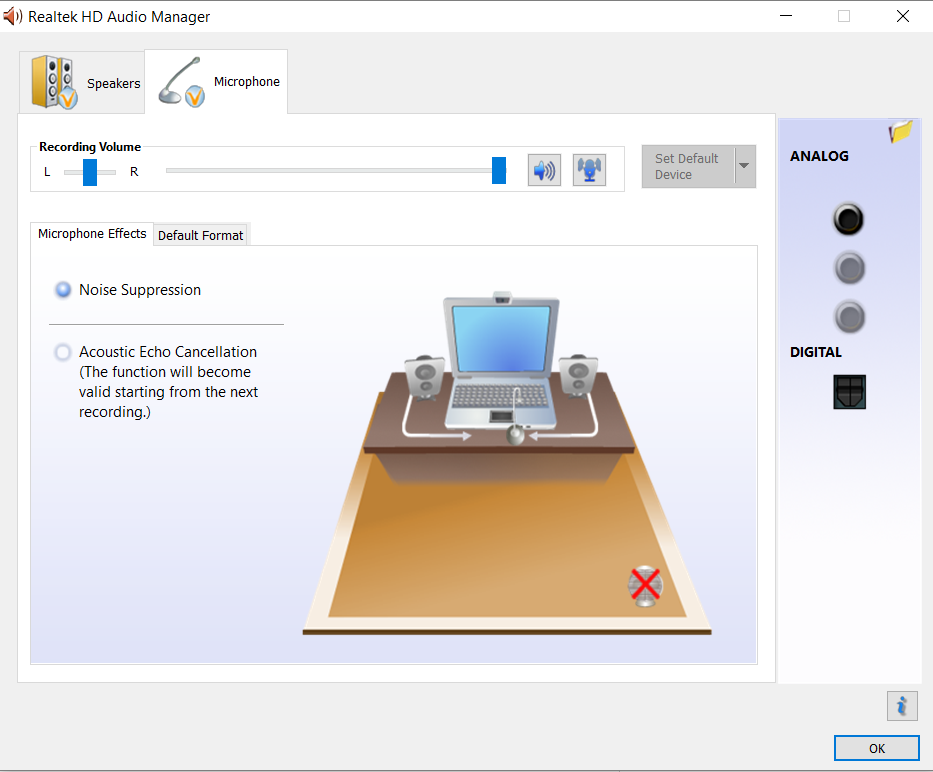Enable Noise Suppression option
The height and width of the screenshot is (772, 933).
(64, 290)
